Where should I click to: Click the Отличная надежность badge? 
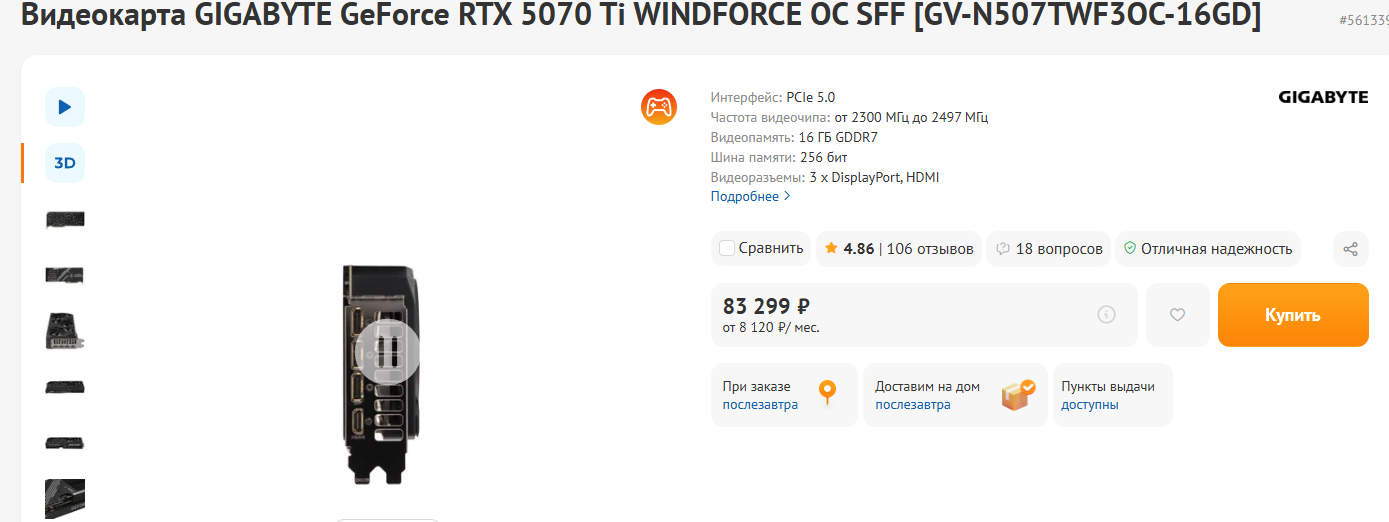click(x=1208, y=249)
